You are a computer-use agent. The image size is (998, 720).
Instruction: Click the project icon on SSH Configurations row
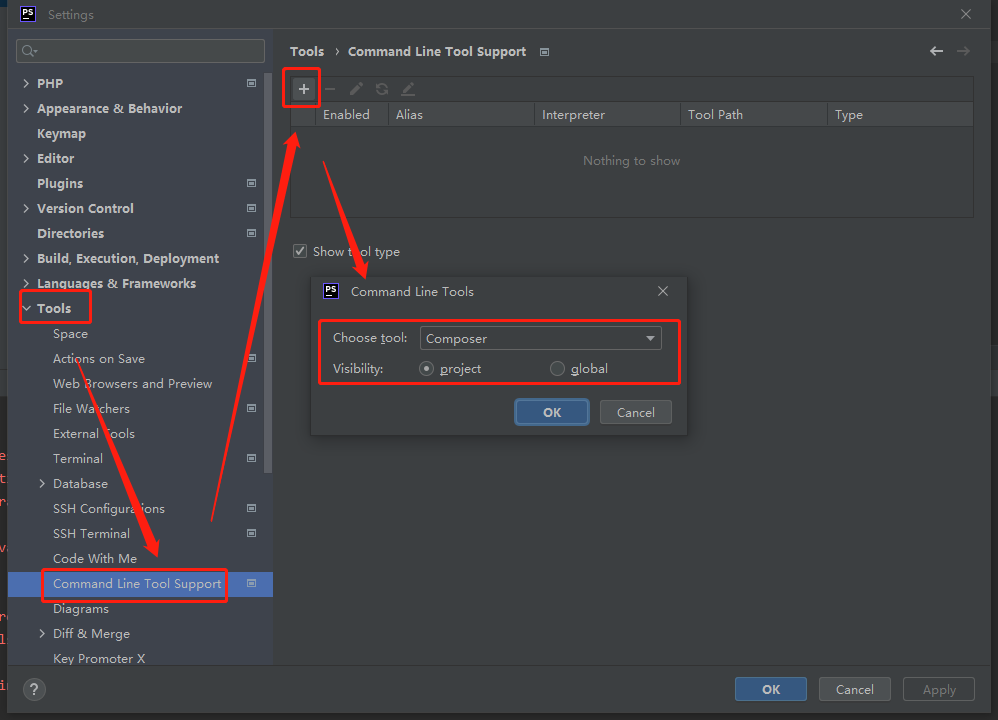click(x=251, y=508)
